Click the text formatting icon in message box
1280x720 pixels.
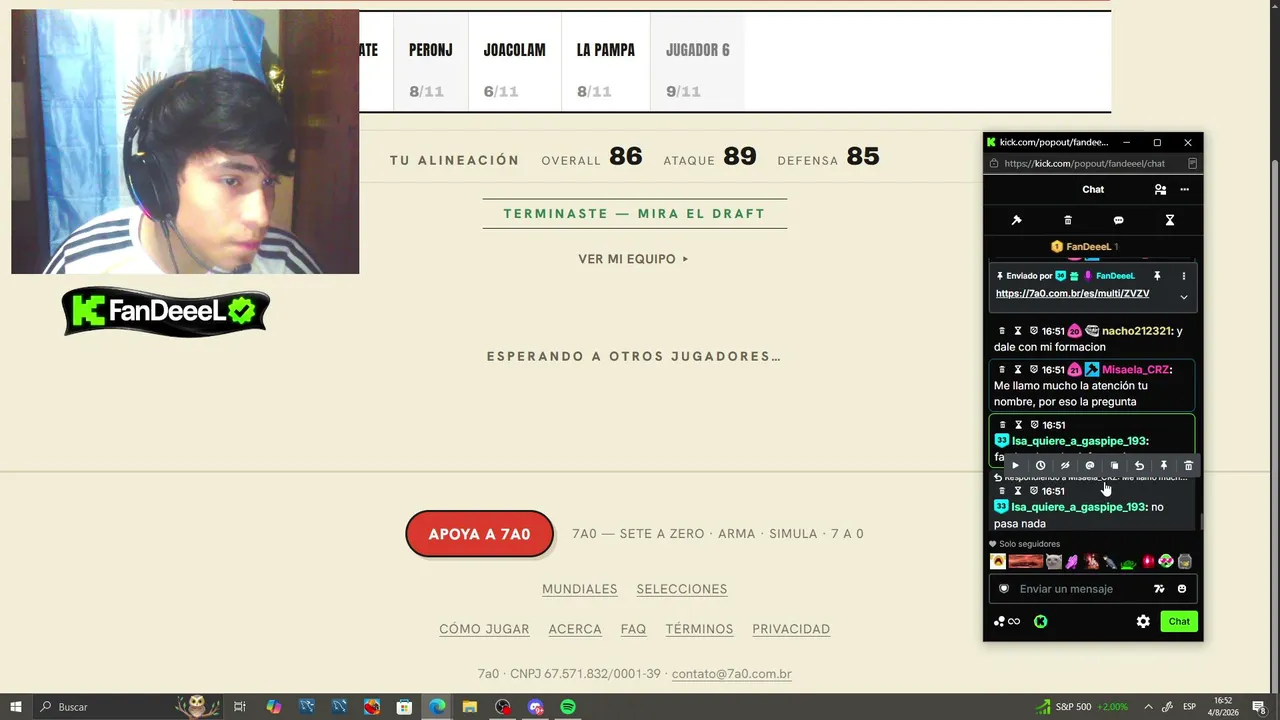click(1159, 589)
